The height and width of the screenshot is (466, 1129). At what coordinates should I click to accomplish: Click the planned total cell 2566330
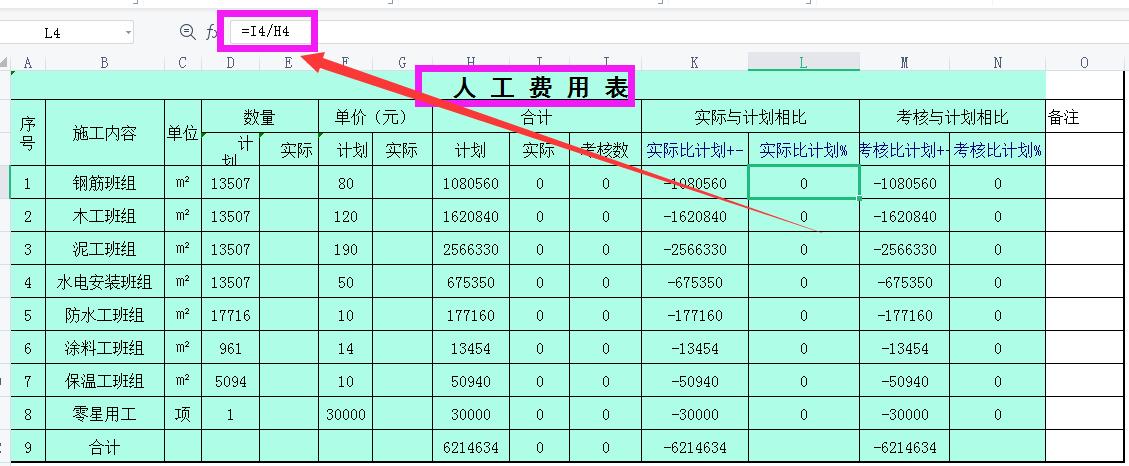[471, 249]
